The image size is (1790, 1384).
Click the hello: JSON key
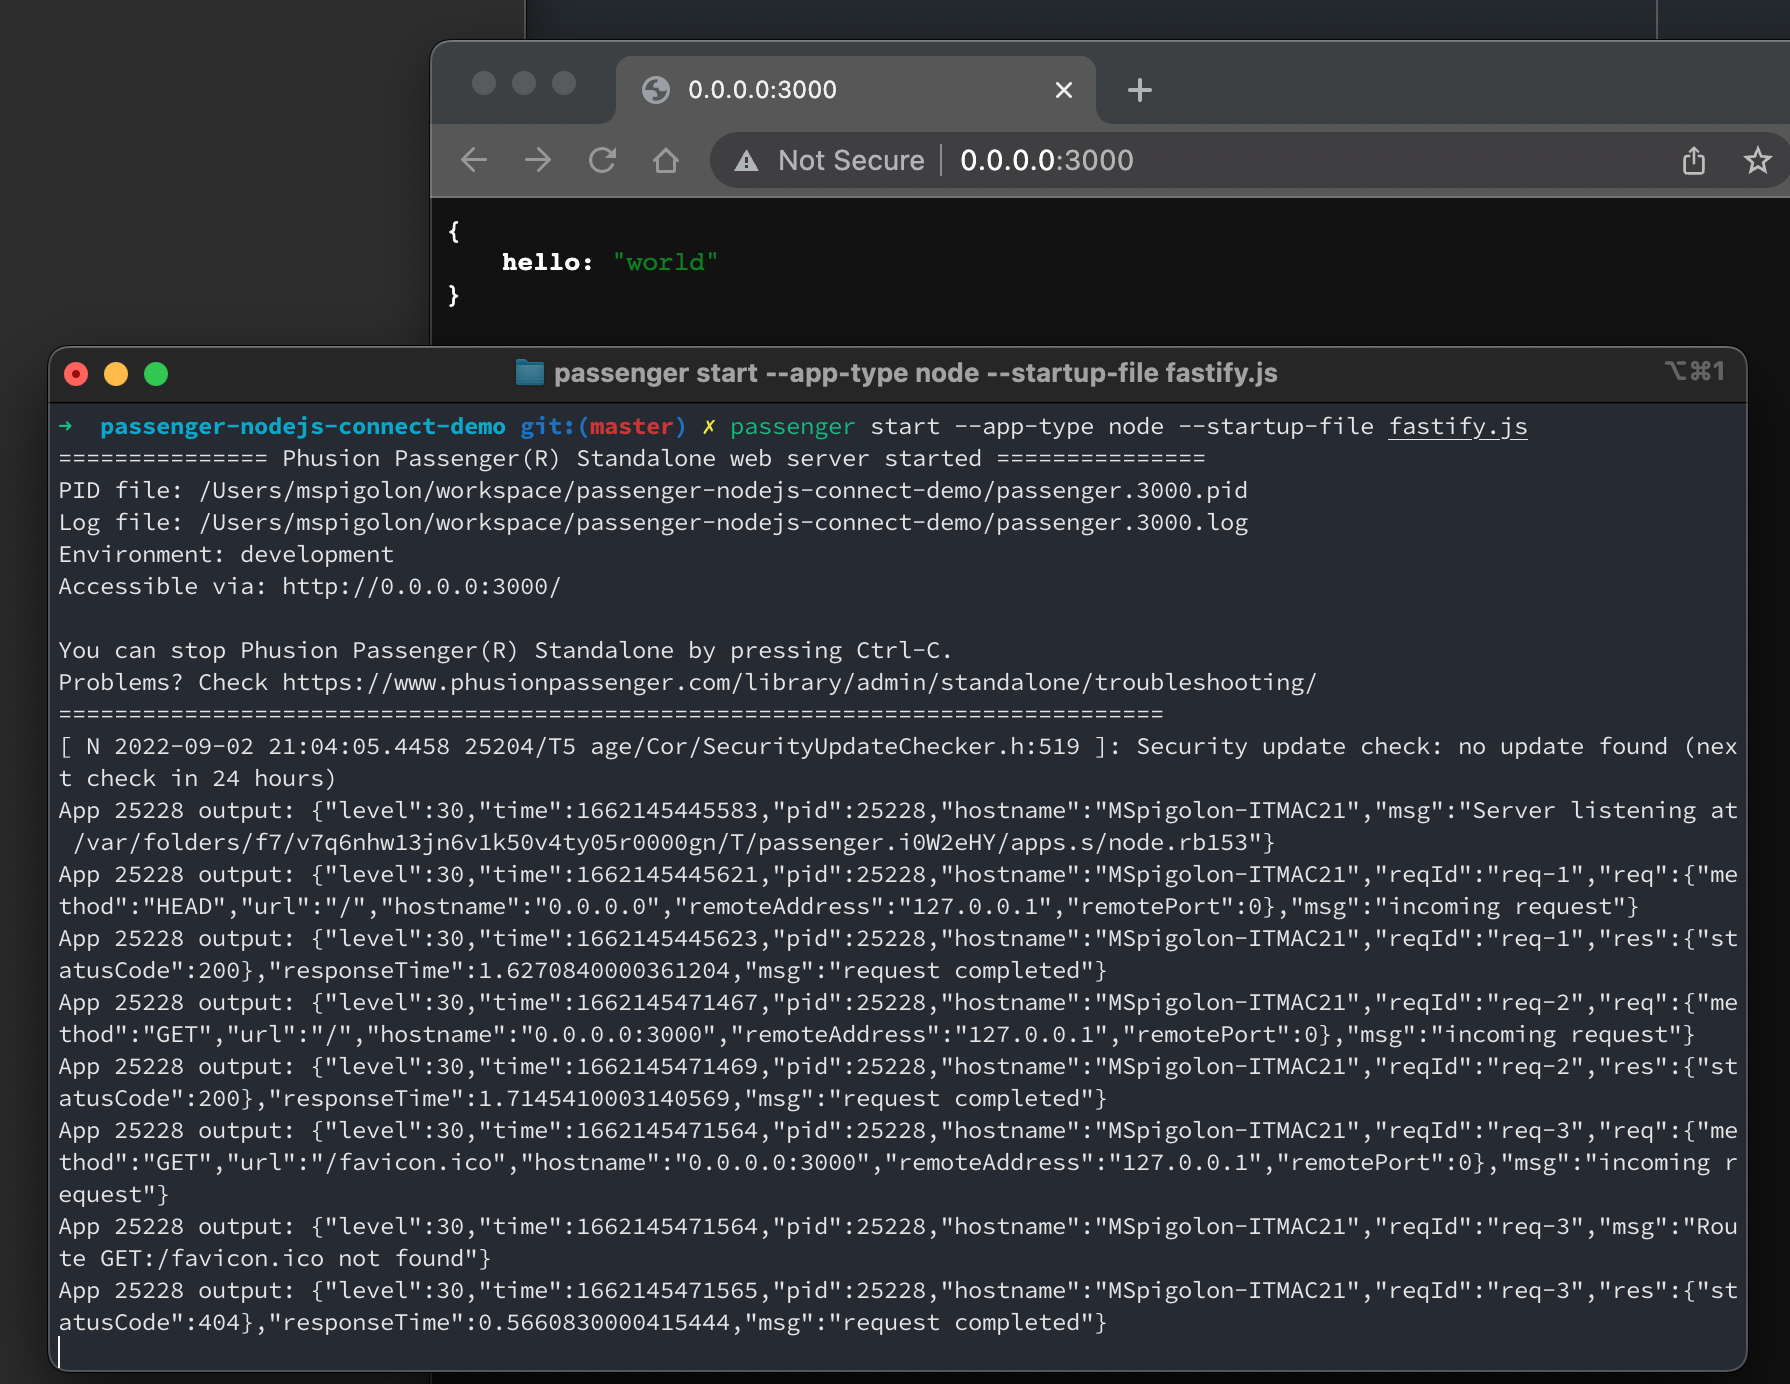(x=547, y=262)
